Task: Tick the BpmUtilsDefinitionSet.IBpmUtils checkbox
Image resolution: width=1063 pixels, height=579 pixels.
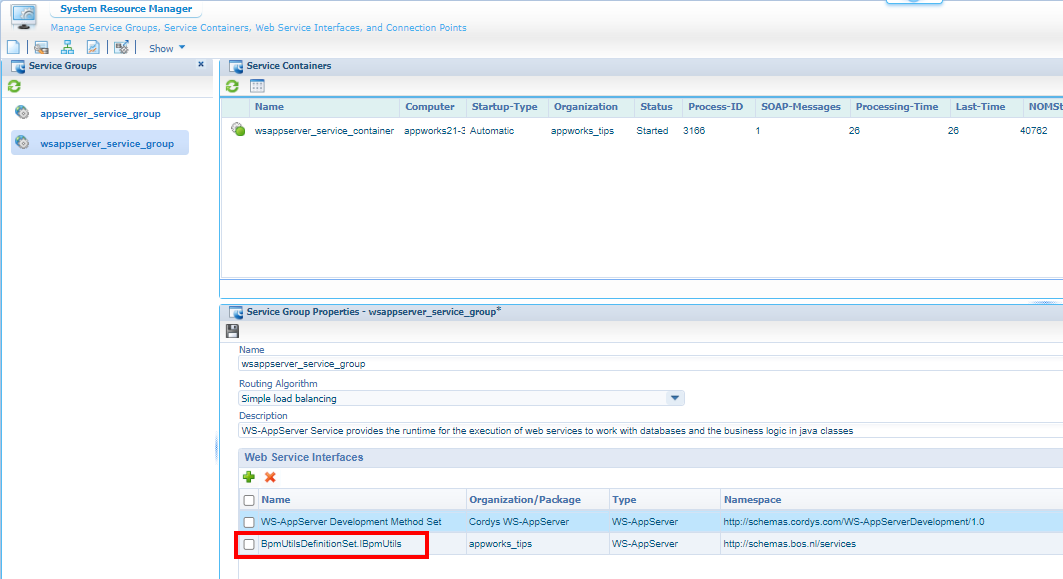Action: click(249, 545)
